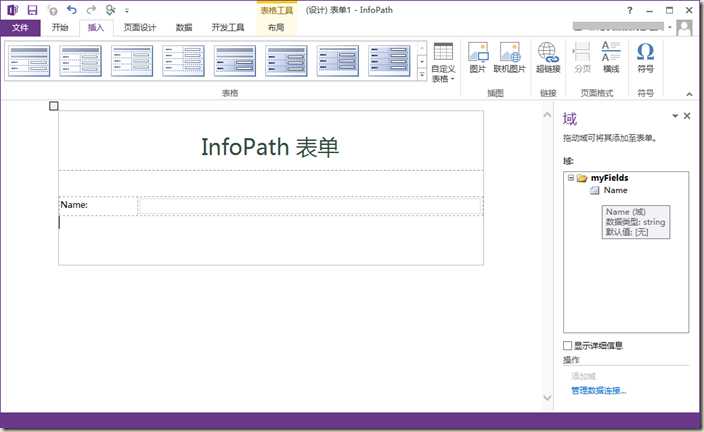Click the 添加域 action link
704x432 pixels.
(x=584, y=376)
